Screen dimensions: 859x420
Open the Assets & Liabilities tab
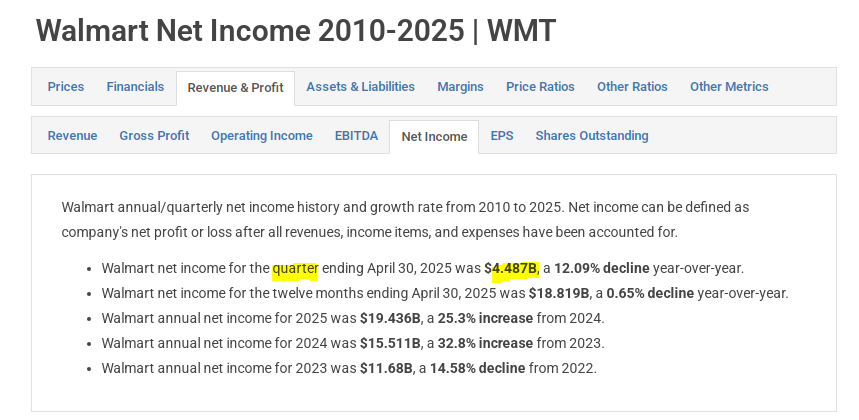(360, 87)
